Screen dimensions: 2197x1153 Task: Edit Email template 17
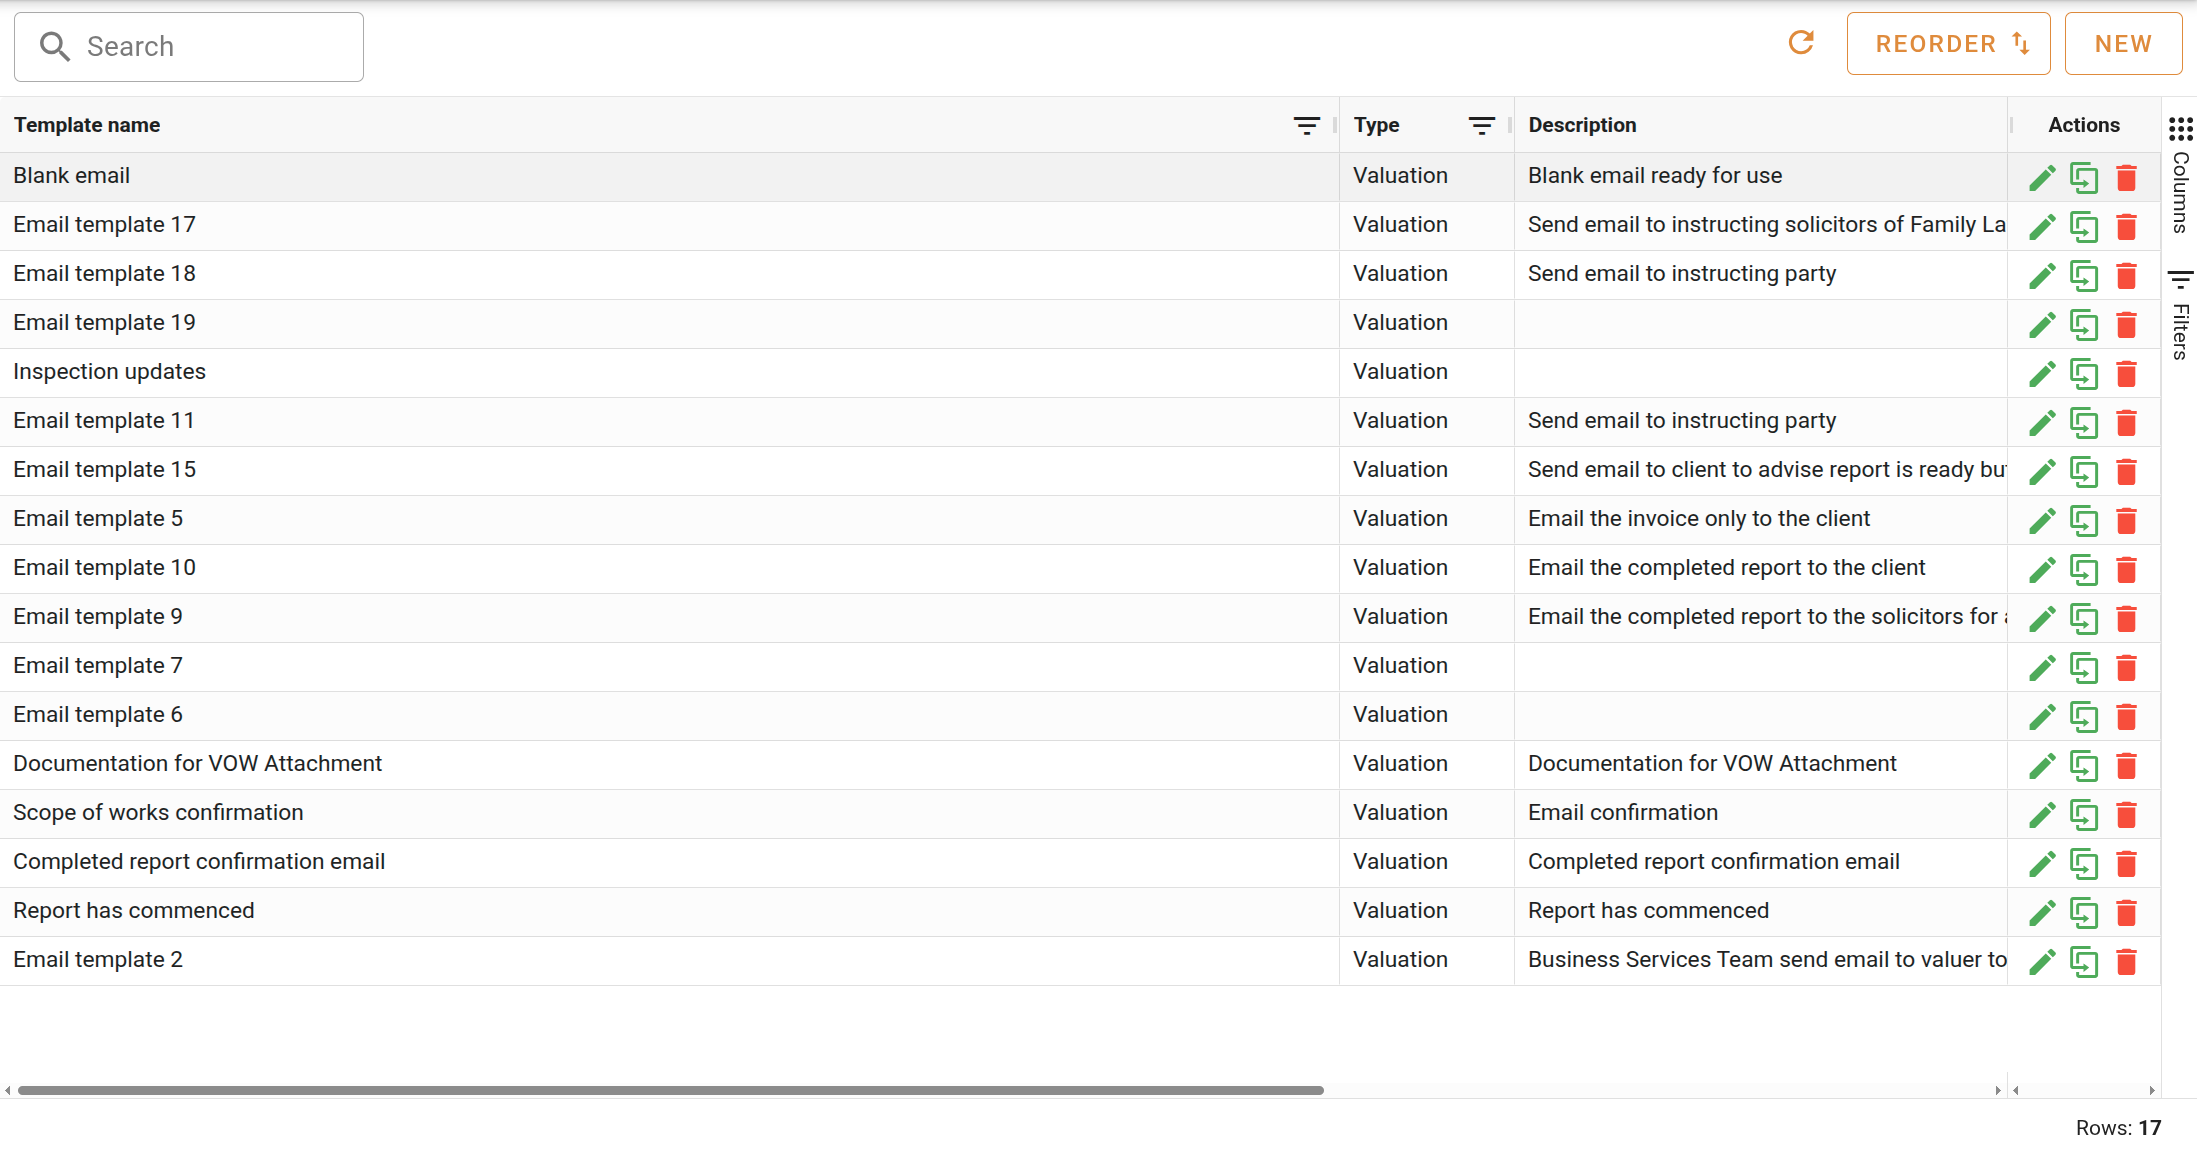coord(2042,227)
